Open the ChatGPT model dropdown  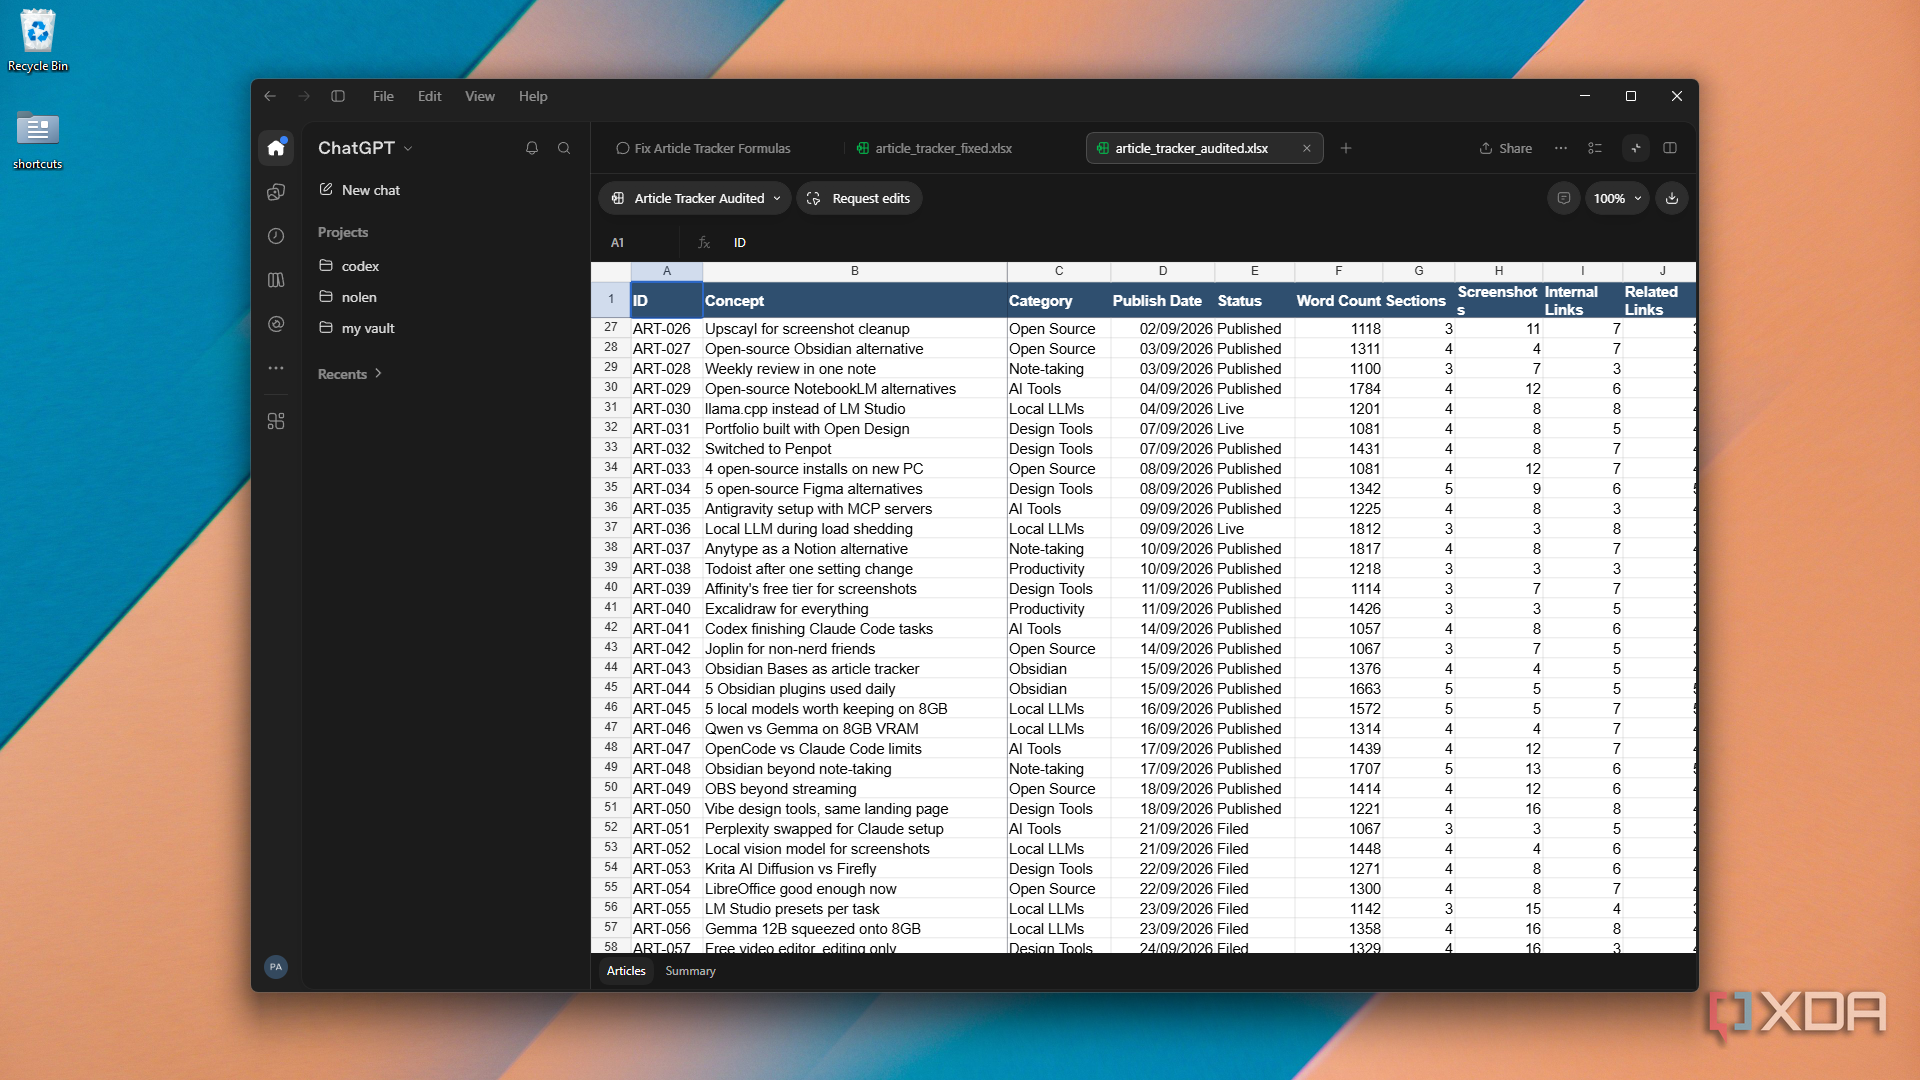(x=365, y=148)
